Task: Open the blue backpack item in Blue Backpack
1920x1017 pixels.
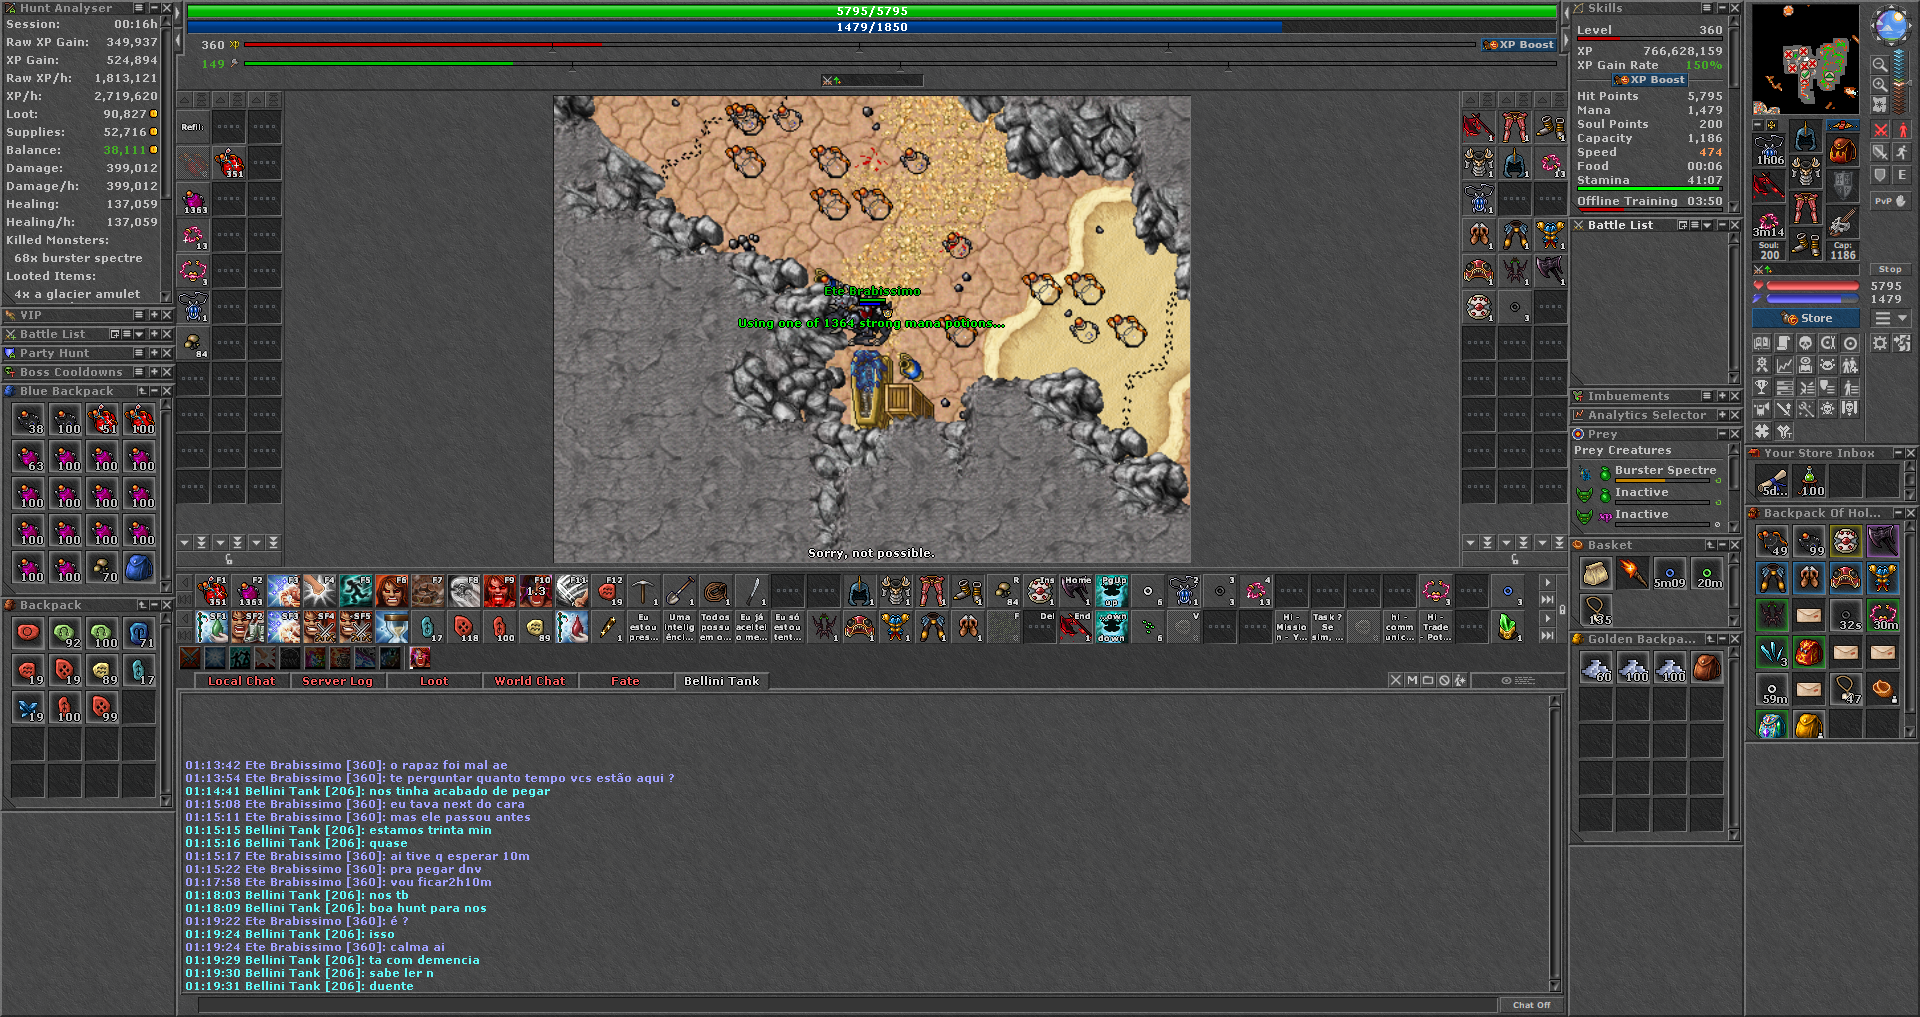Action: coord(139,567)
